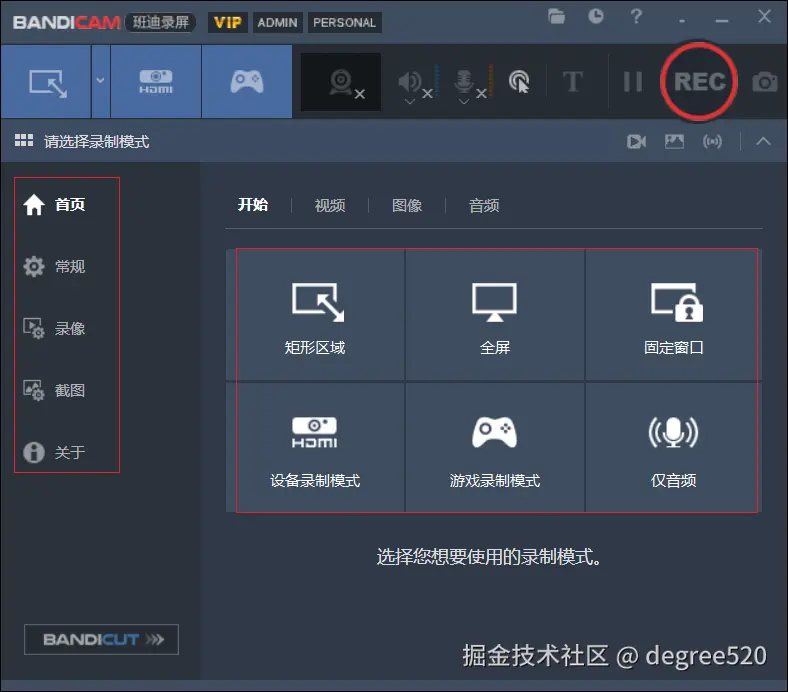788x692 pixels.
Task: Open 关于 about section in sidebar
Action: pyautogui.click(x=55, y=452)
